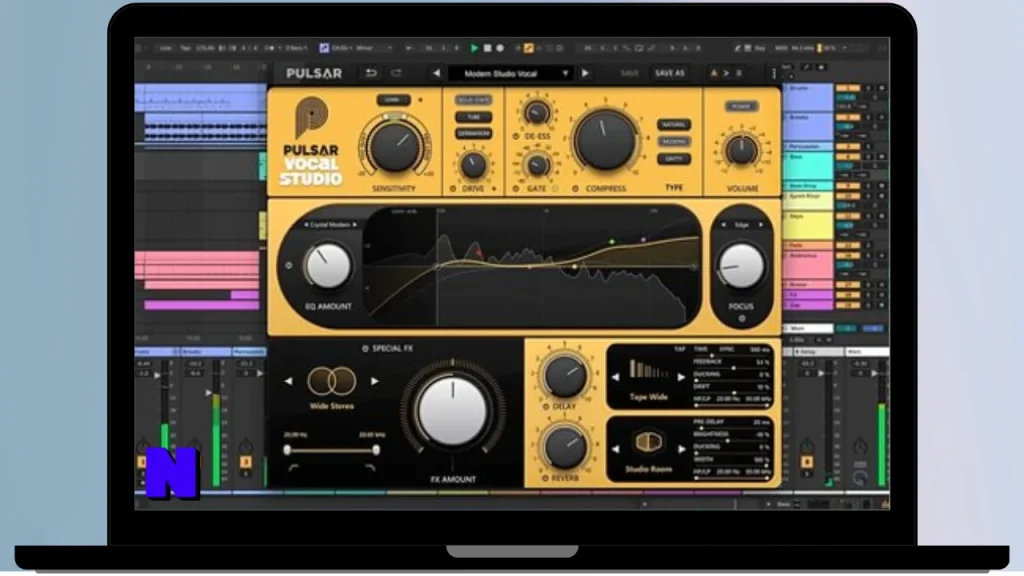Click the green Play button in DAW transport
The image size is (1024, 576).
pos(474,48)
